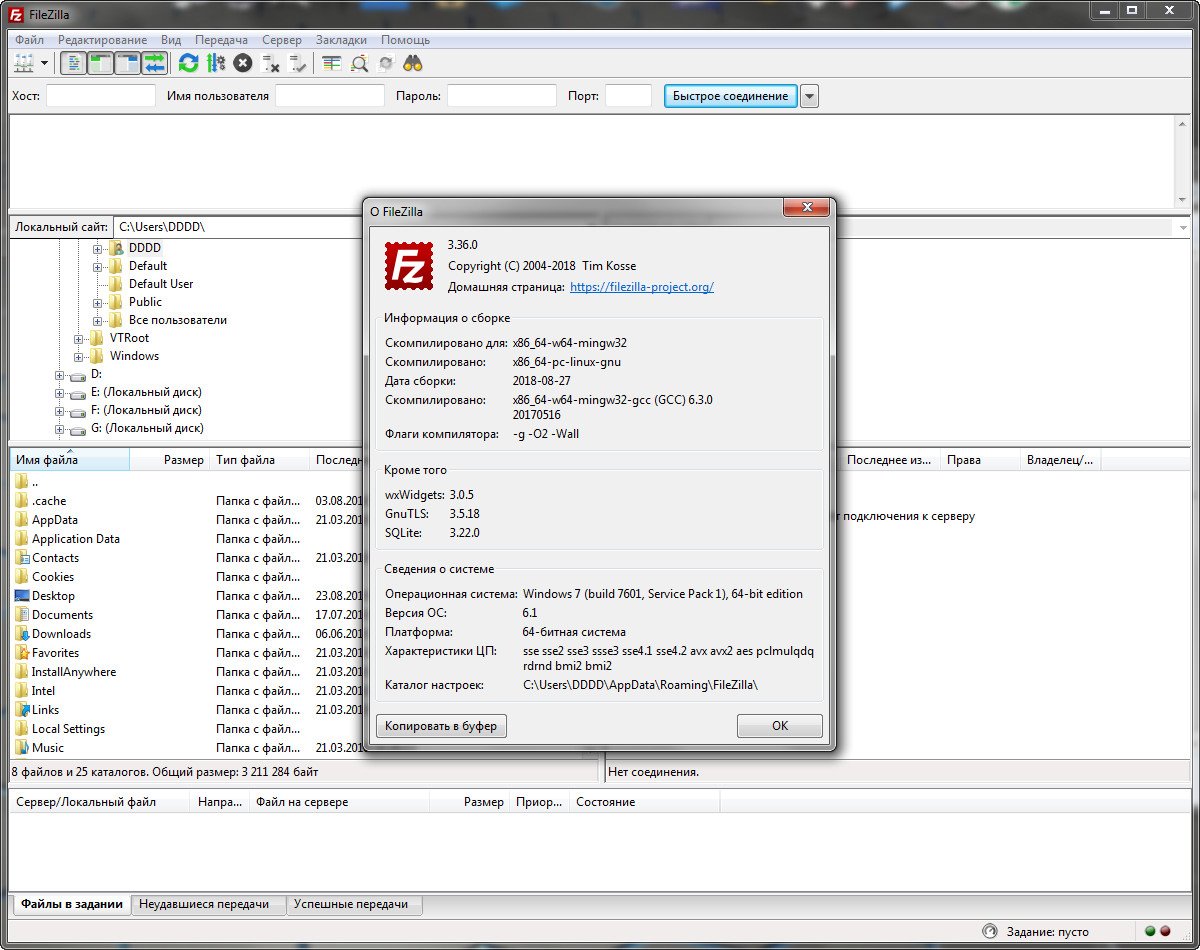Click the local site path field C:\Users\DDDD\
The image size is (1200, 950).
(240, 227)
